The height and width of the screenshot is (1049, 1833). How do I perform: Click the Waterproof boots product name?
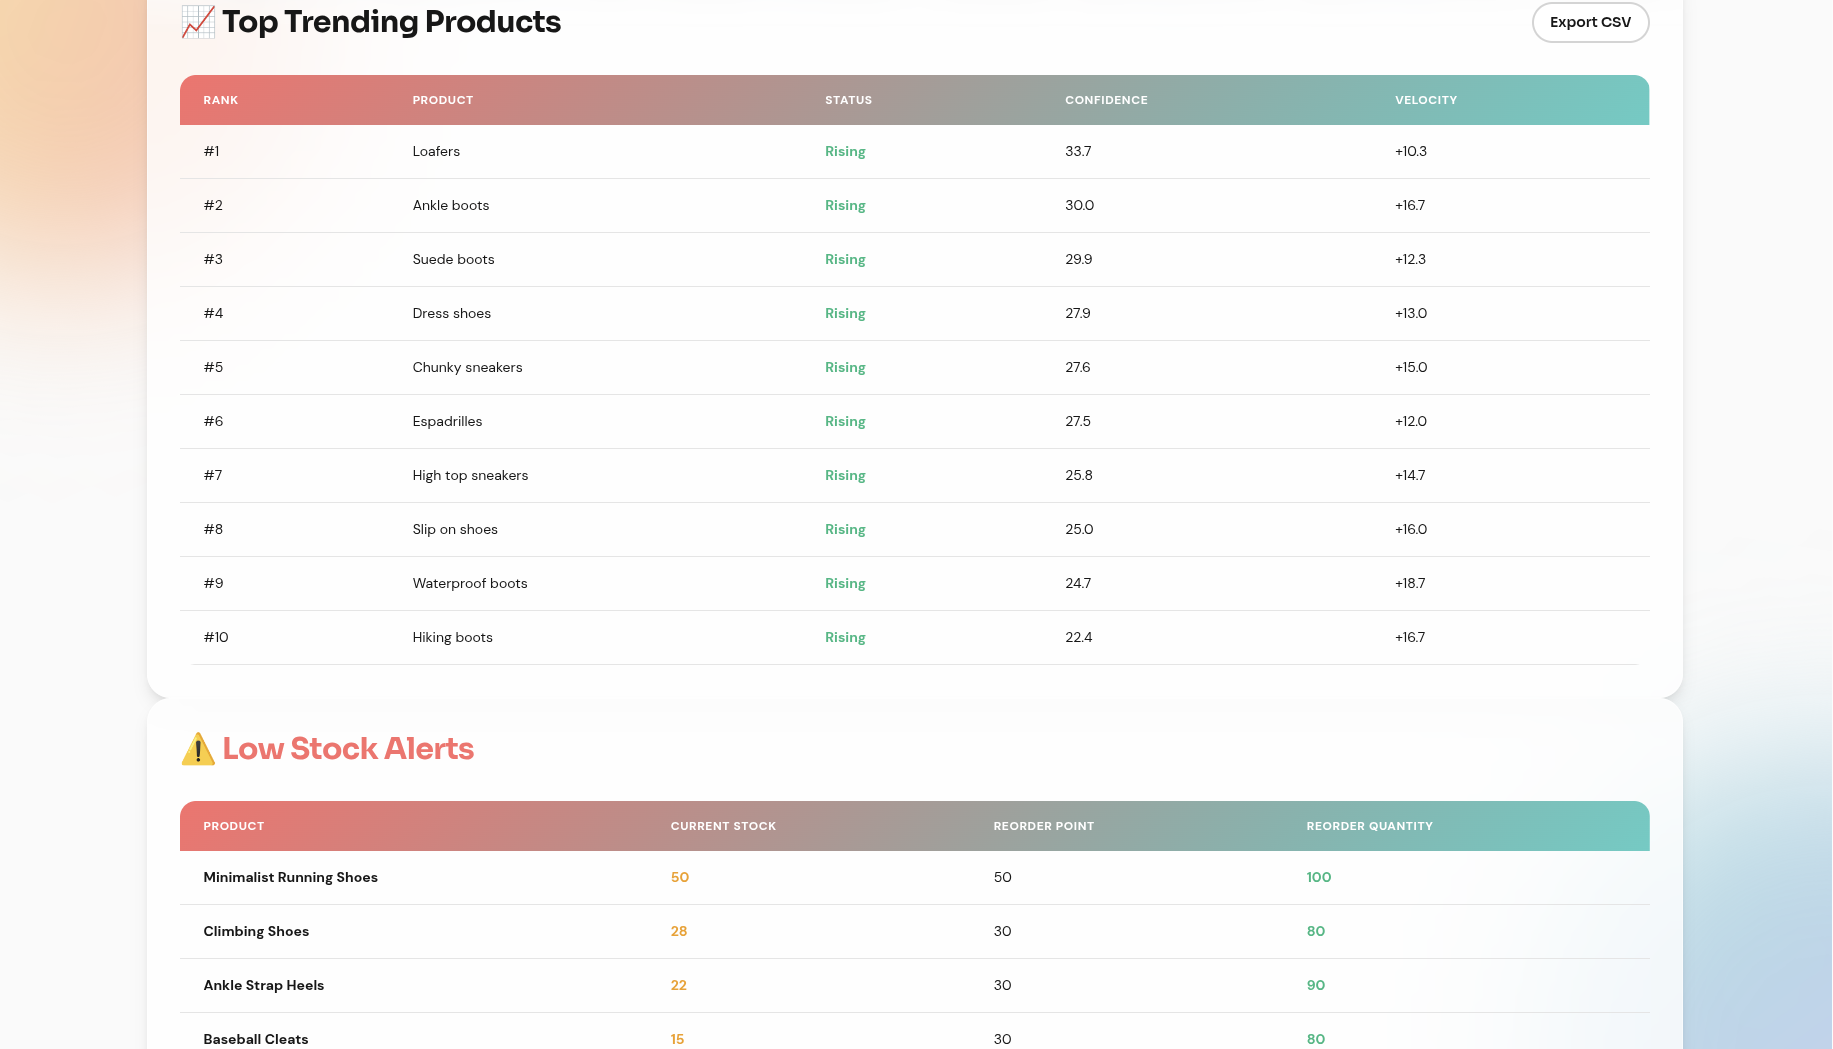coord(470,584)
